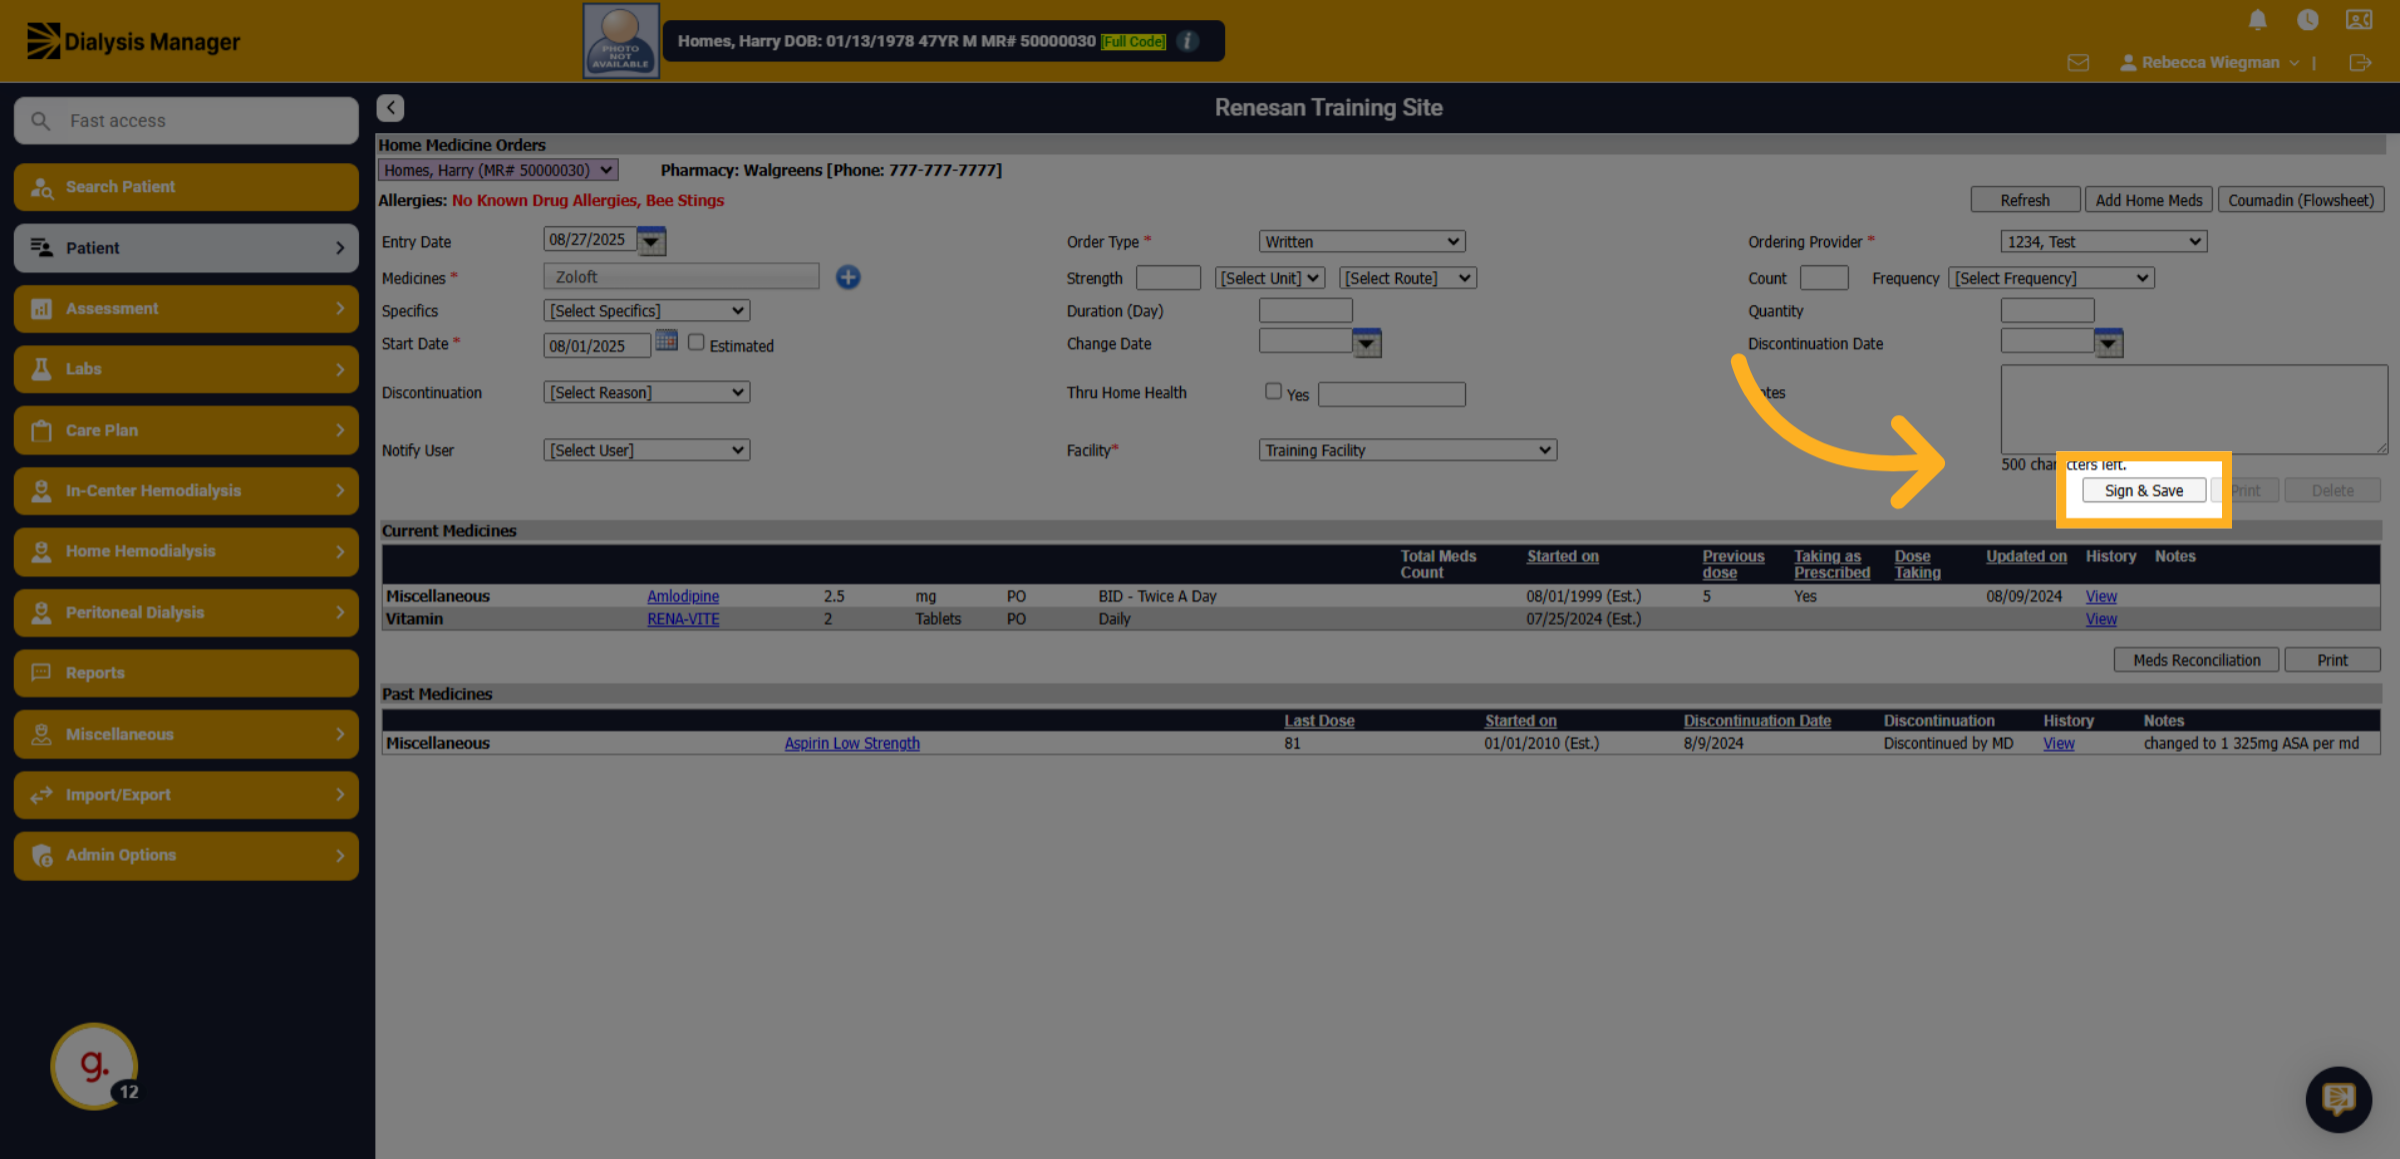This screenshot has width=2400, height=1159.
Task: Expand the Peritoneal Dialysis menu
Action: tap(186, 612)
